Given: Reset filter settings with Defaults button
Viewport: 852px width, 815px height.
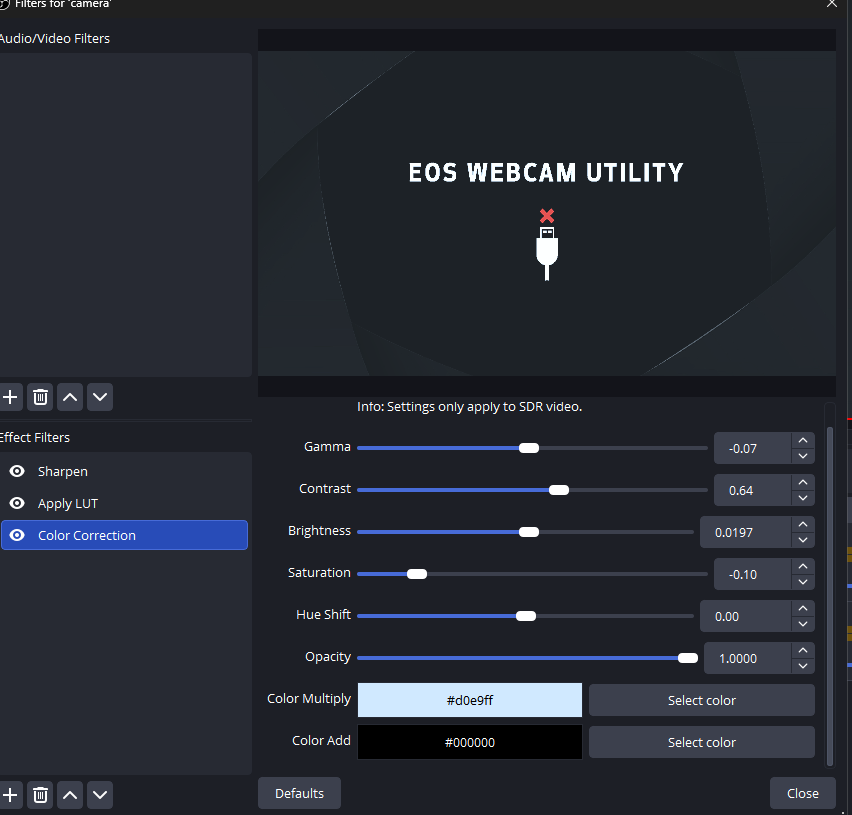Looking at the screenshot, I should [x=299, y=793].
